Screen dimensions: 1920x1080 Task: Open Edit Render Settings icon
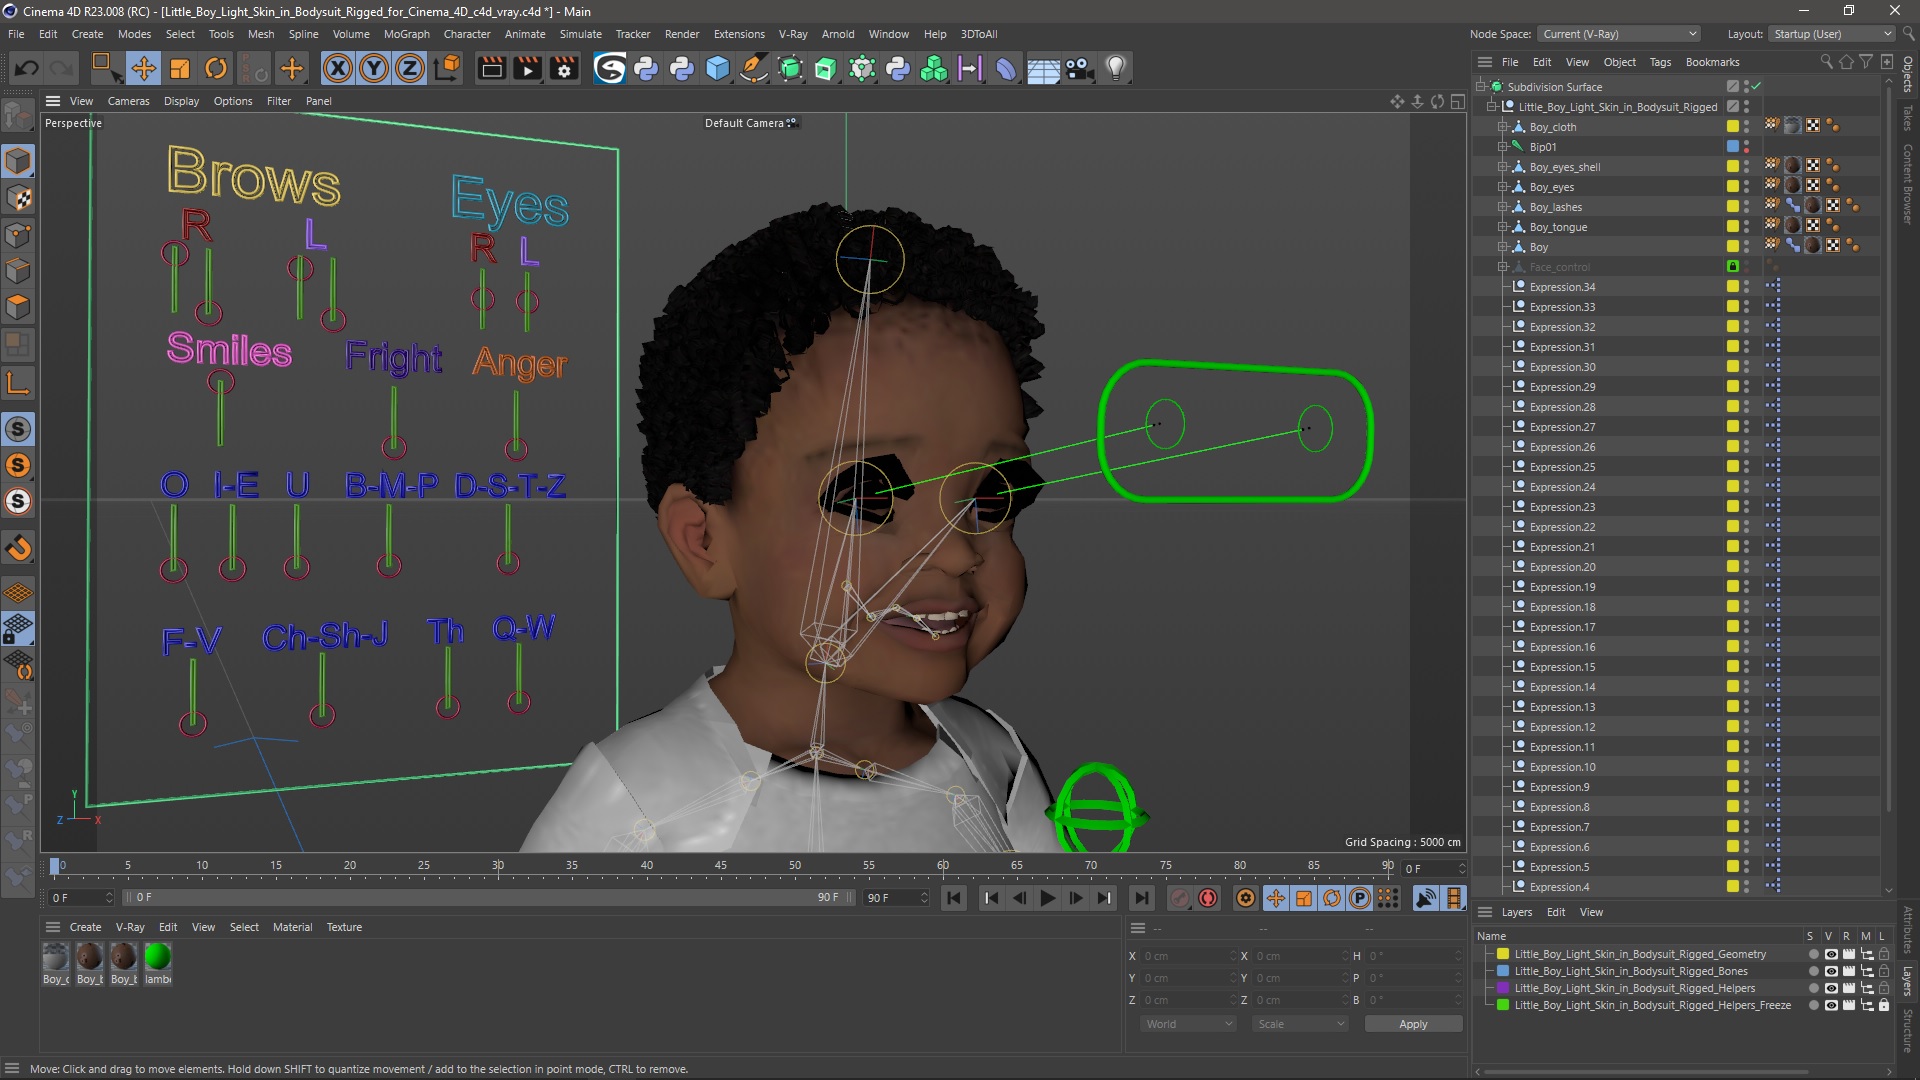[x=565, y=68]
